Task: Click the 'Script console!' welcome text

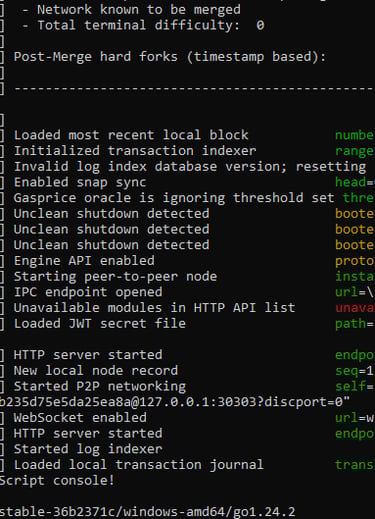Action: pyautogui.click(x=57, y=481)
